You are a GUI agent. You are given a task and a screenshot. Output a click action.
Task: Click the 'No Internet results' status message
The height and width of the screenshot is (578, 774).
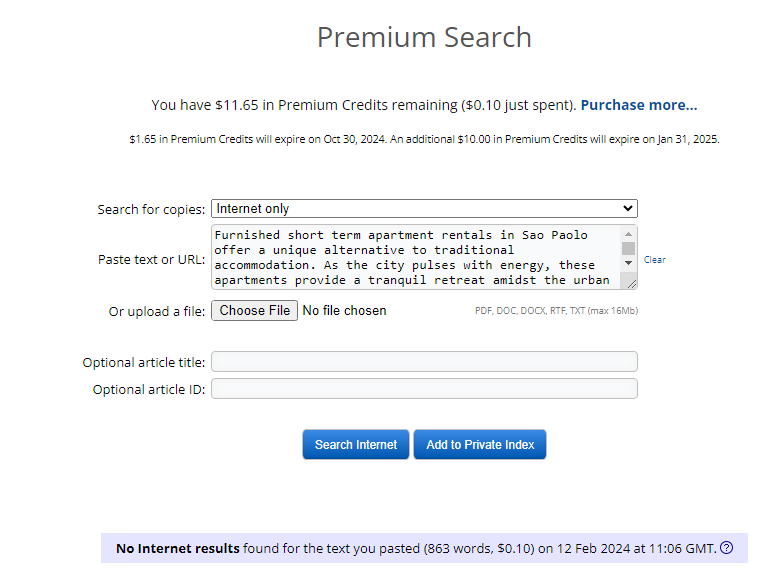(415, 548)
